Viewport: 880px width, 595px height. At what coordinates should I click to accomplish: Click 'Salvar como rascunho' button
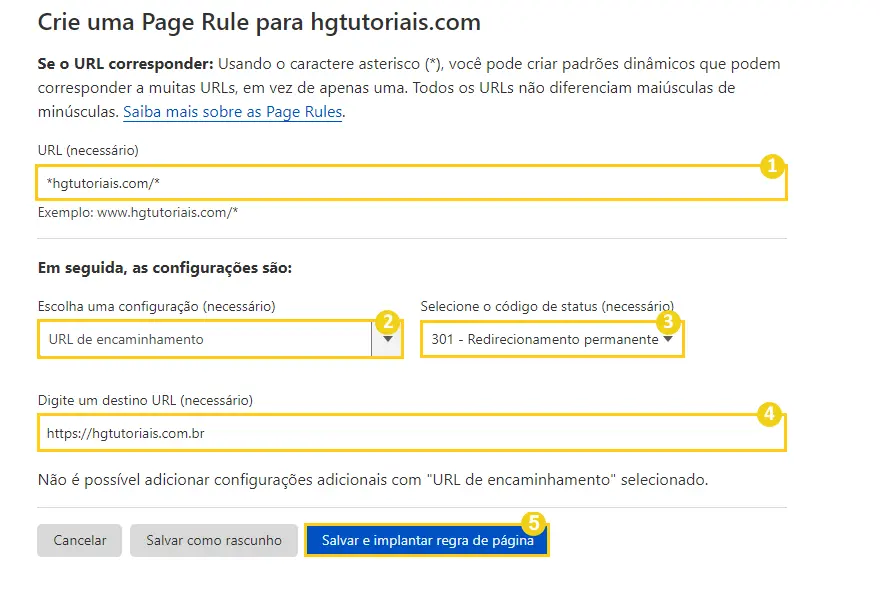[x=214, y=541]
